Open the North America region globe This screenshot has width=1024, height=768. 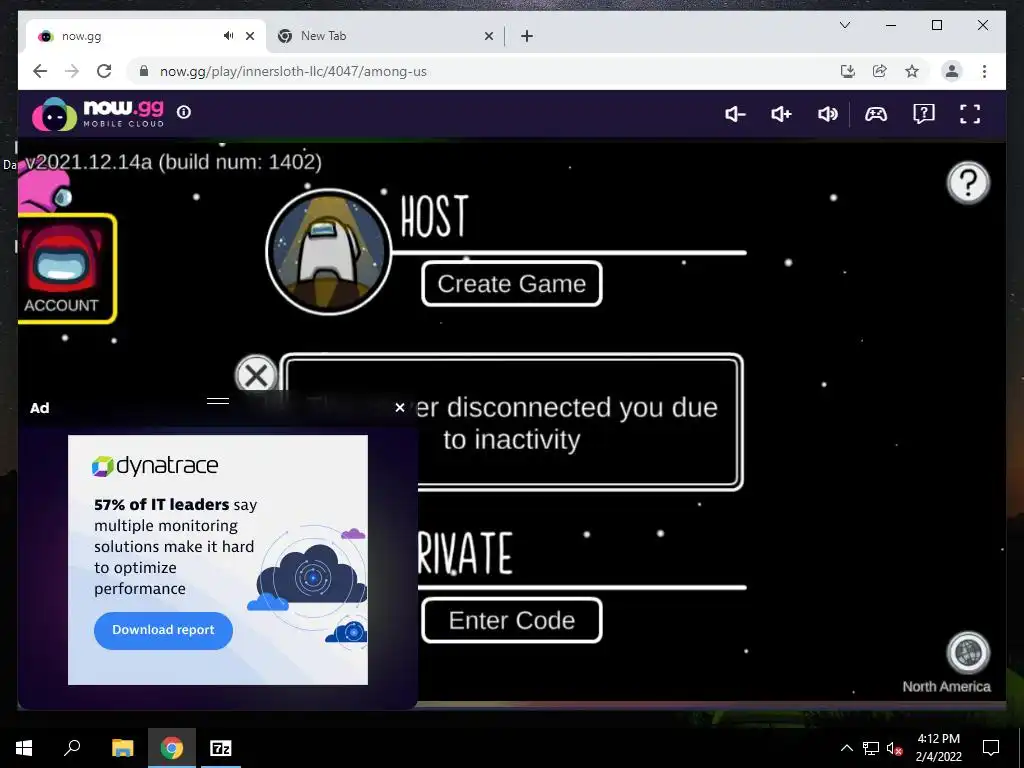click(968, 652)
